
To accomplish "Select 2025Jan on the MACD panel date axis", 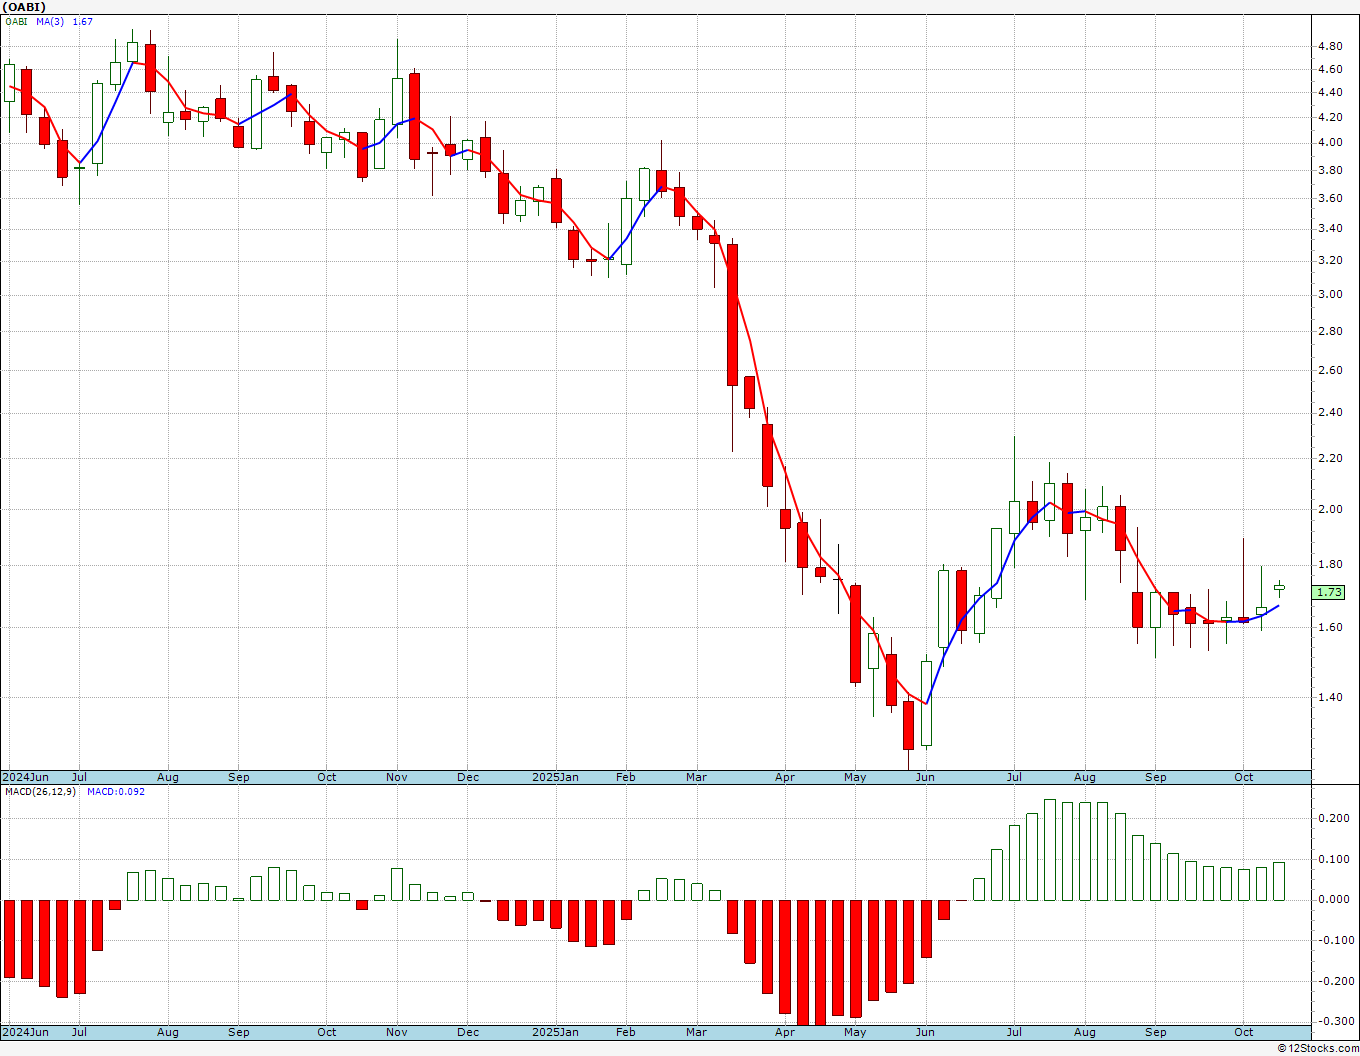I will tap(555, 1032).
